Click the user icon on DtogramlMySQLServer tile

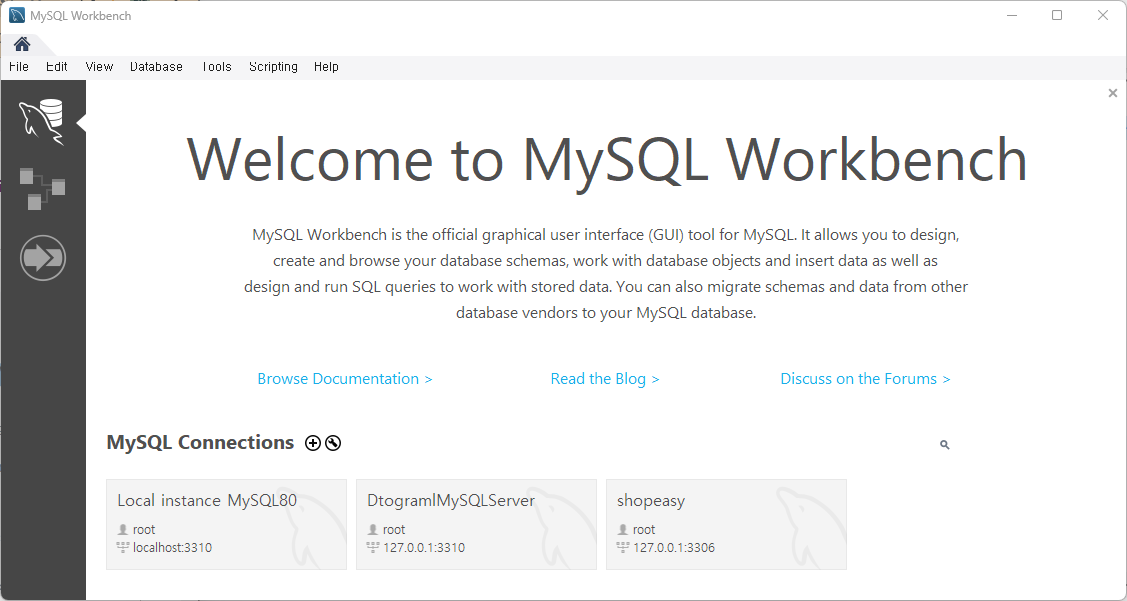point(372,530)
